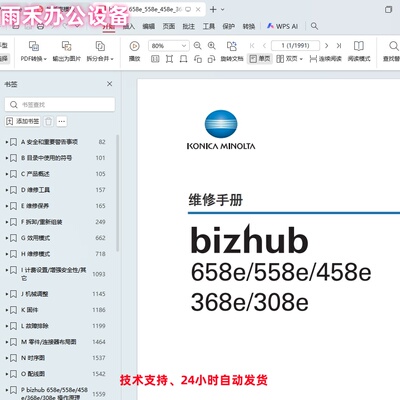The image size is (400, 400).
Task: Close the 658e_558e_458e document tab
Action: click(x=198, y=10)
